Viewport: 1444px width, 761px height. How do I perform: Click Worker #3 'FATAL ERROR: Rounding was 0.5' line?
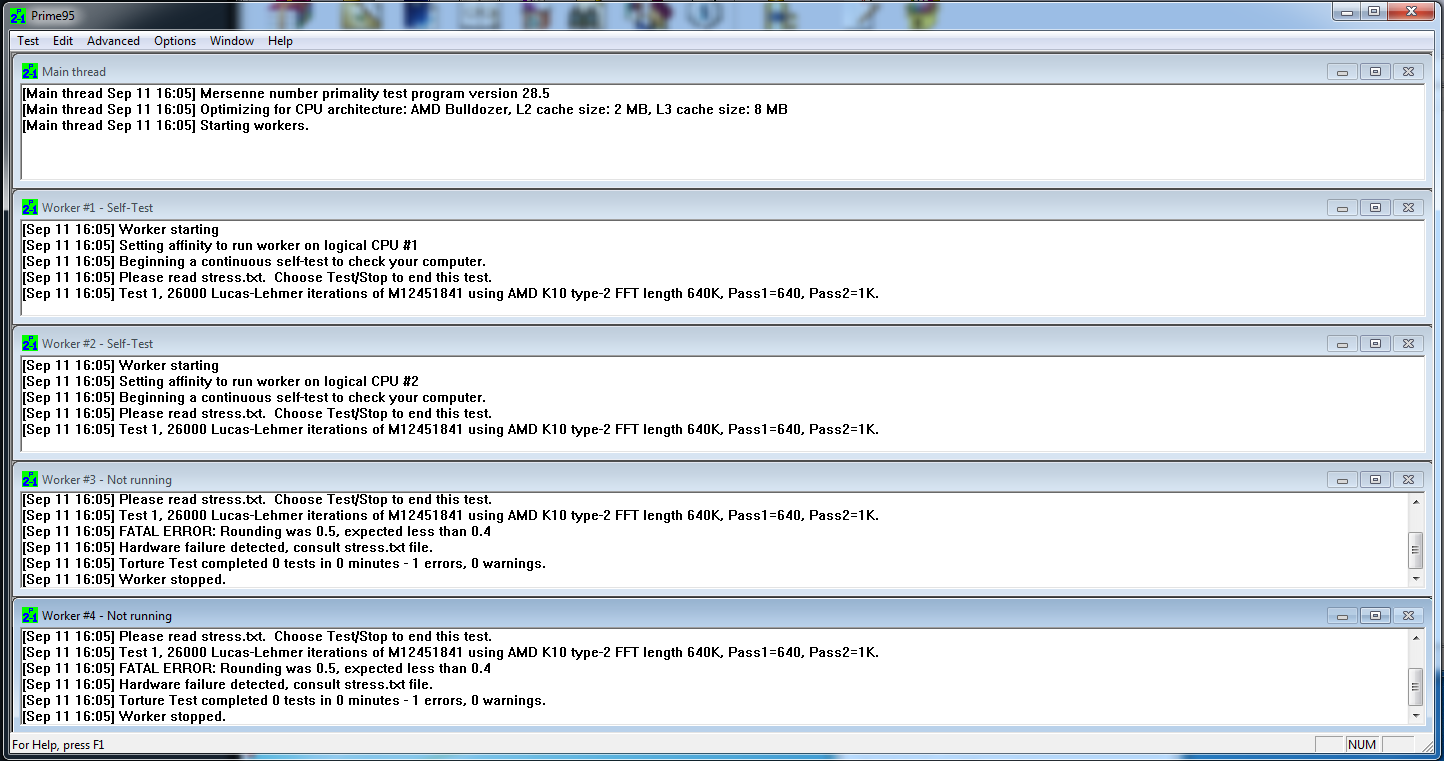pyautogui.click(x=257, y=531)
